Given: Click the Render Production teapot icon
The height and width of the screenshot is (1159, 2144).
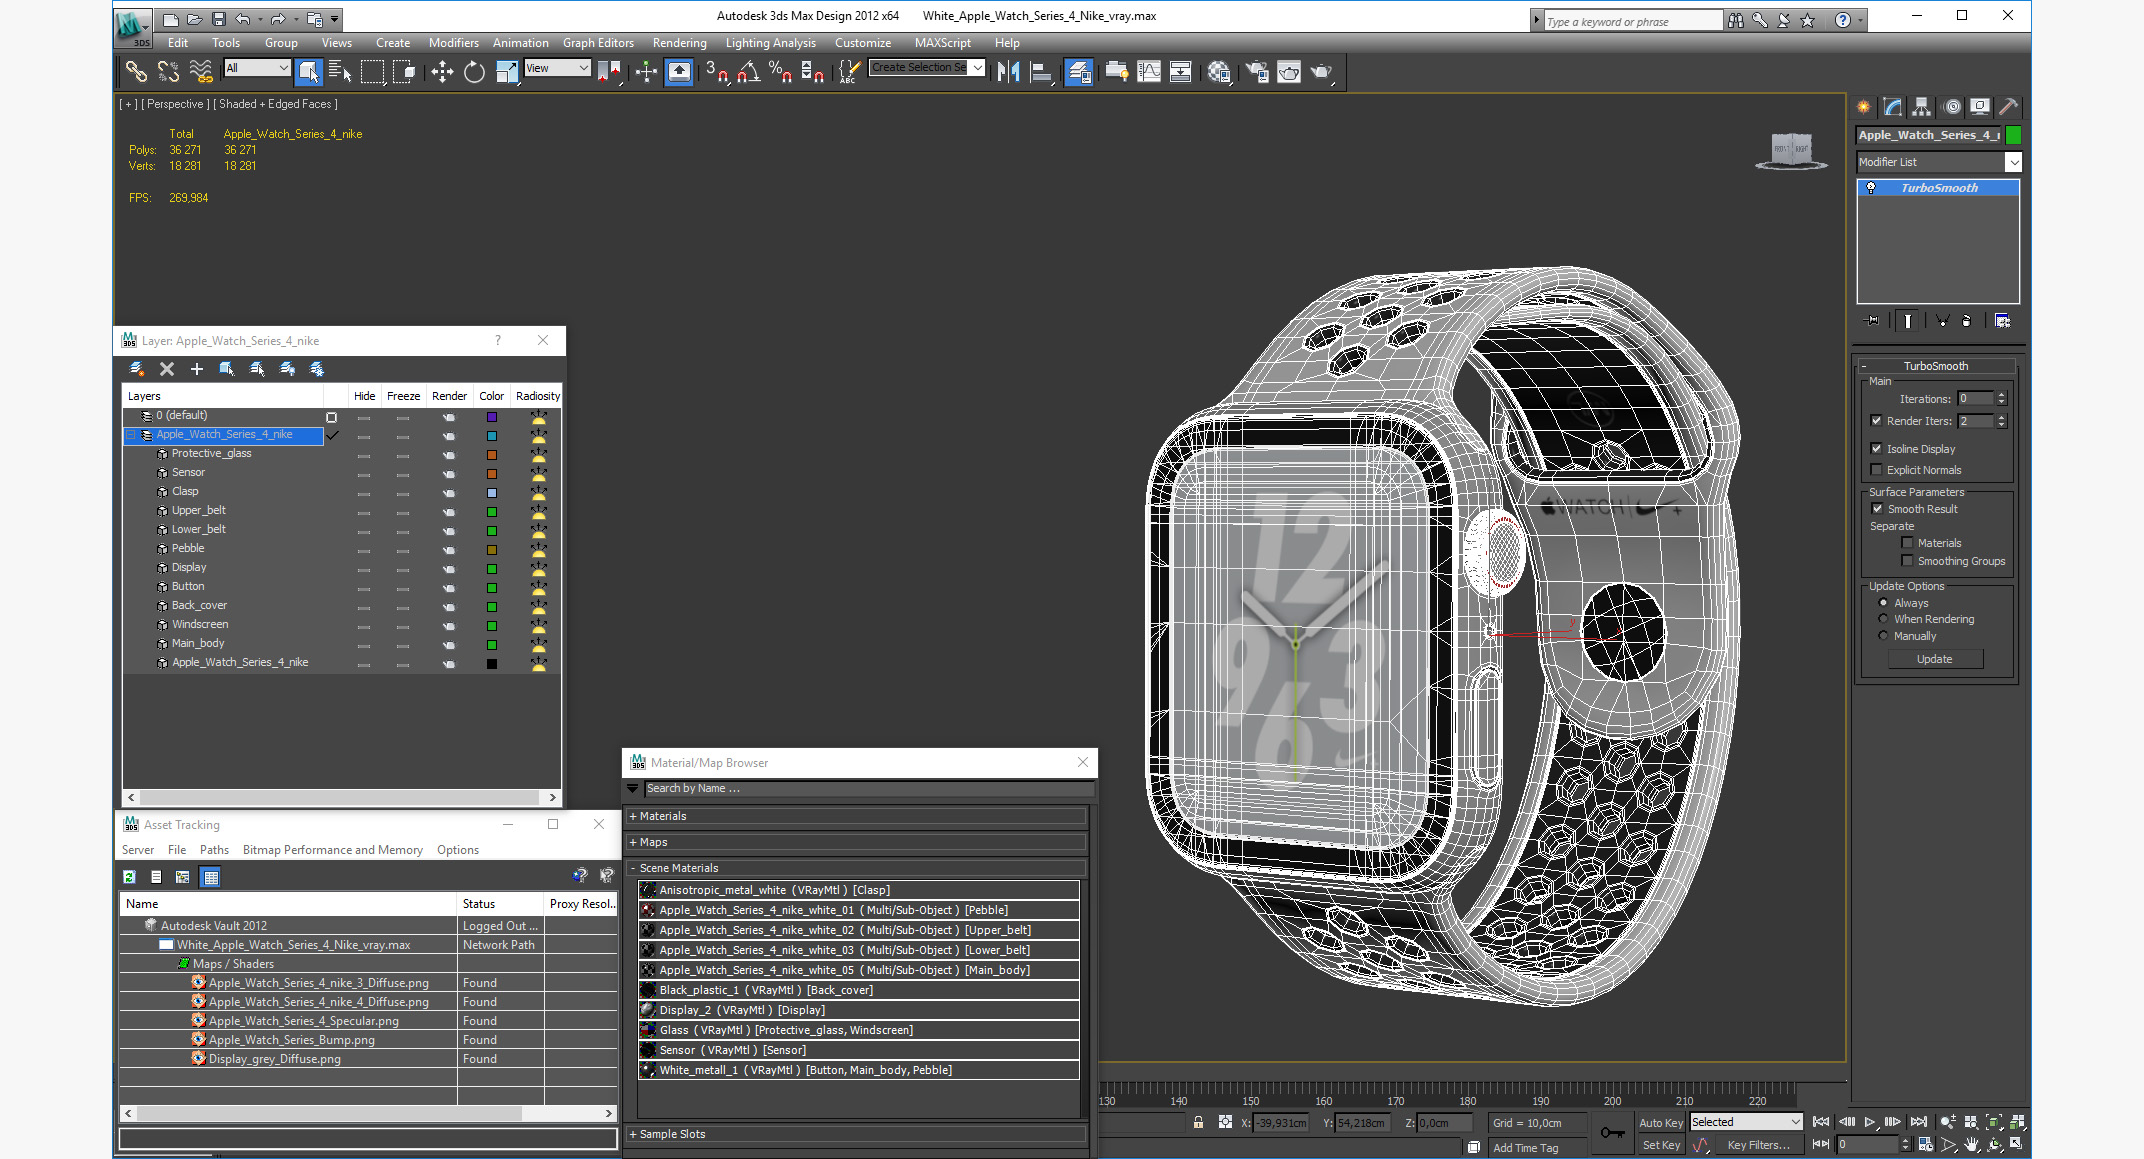Looking at the screenshot, I should coord(1321,72).
